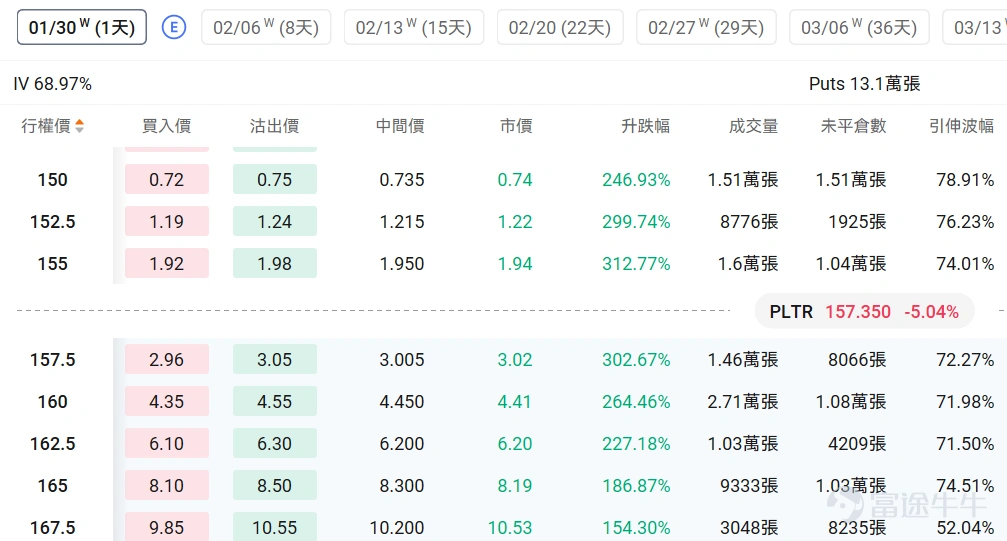The width and height of the screenshot is (1007, 541).
Task: Click bid price 1.92 for strike 155
Action: [167, 263]
